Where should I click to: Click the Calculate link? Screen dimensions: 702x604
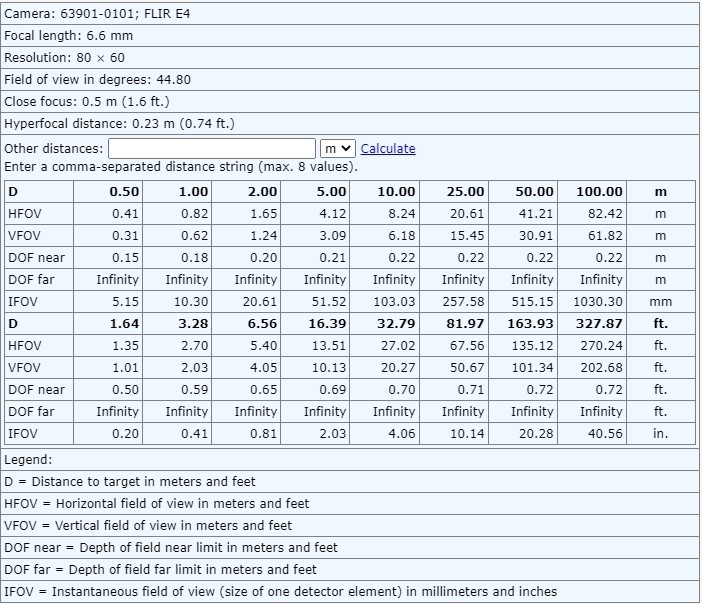[387, 148]
